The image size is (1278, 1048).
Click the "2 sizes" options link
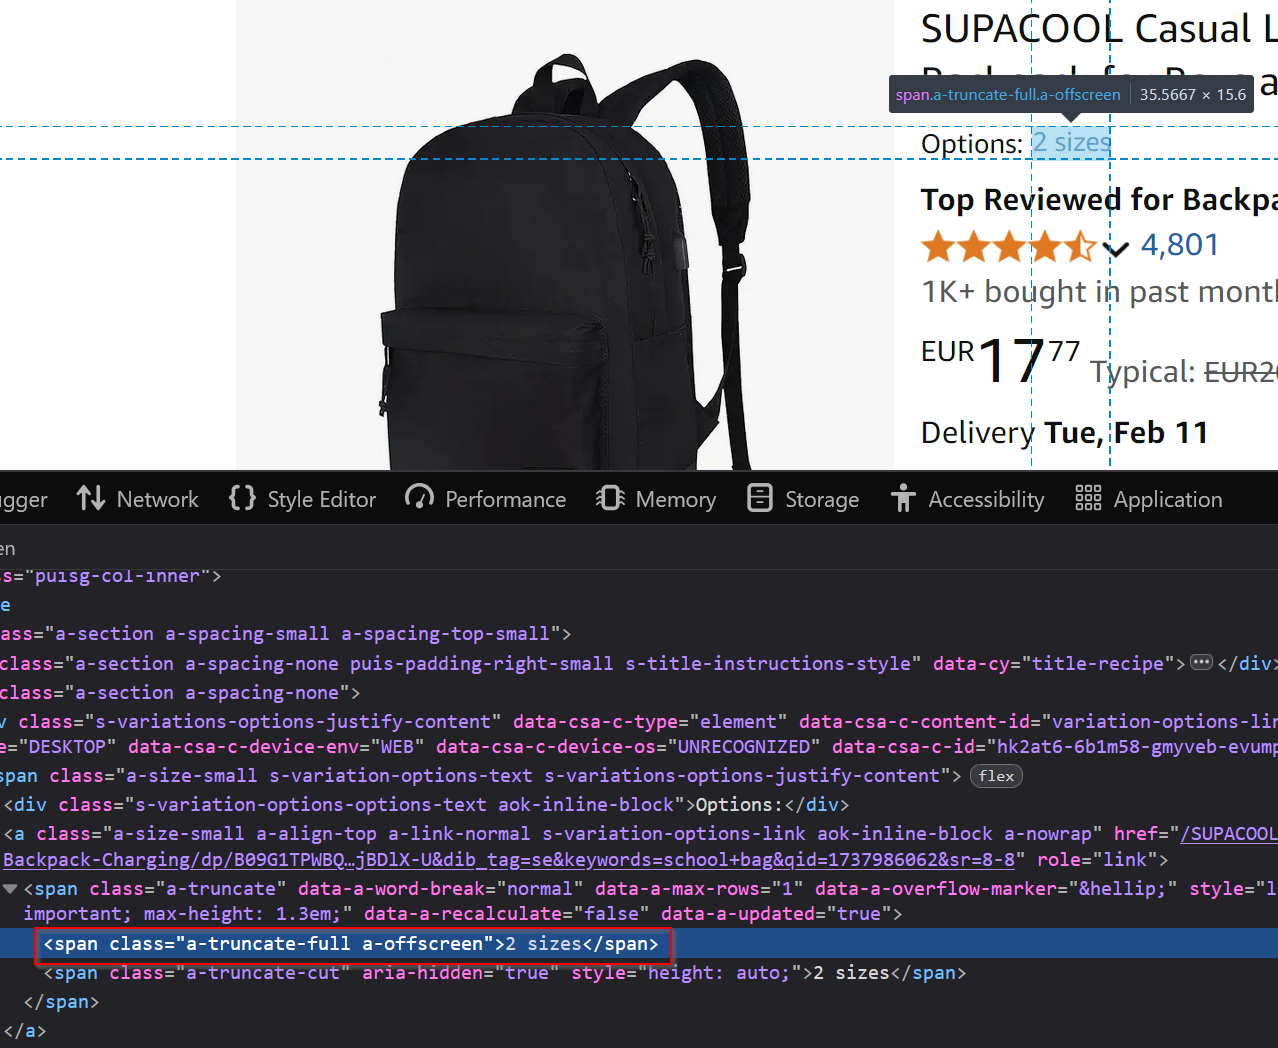pos(1071,143)
